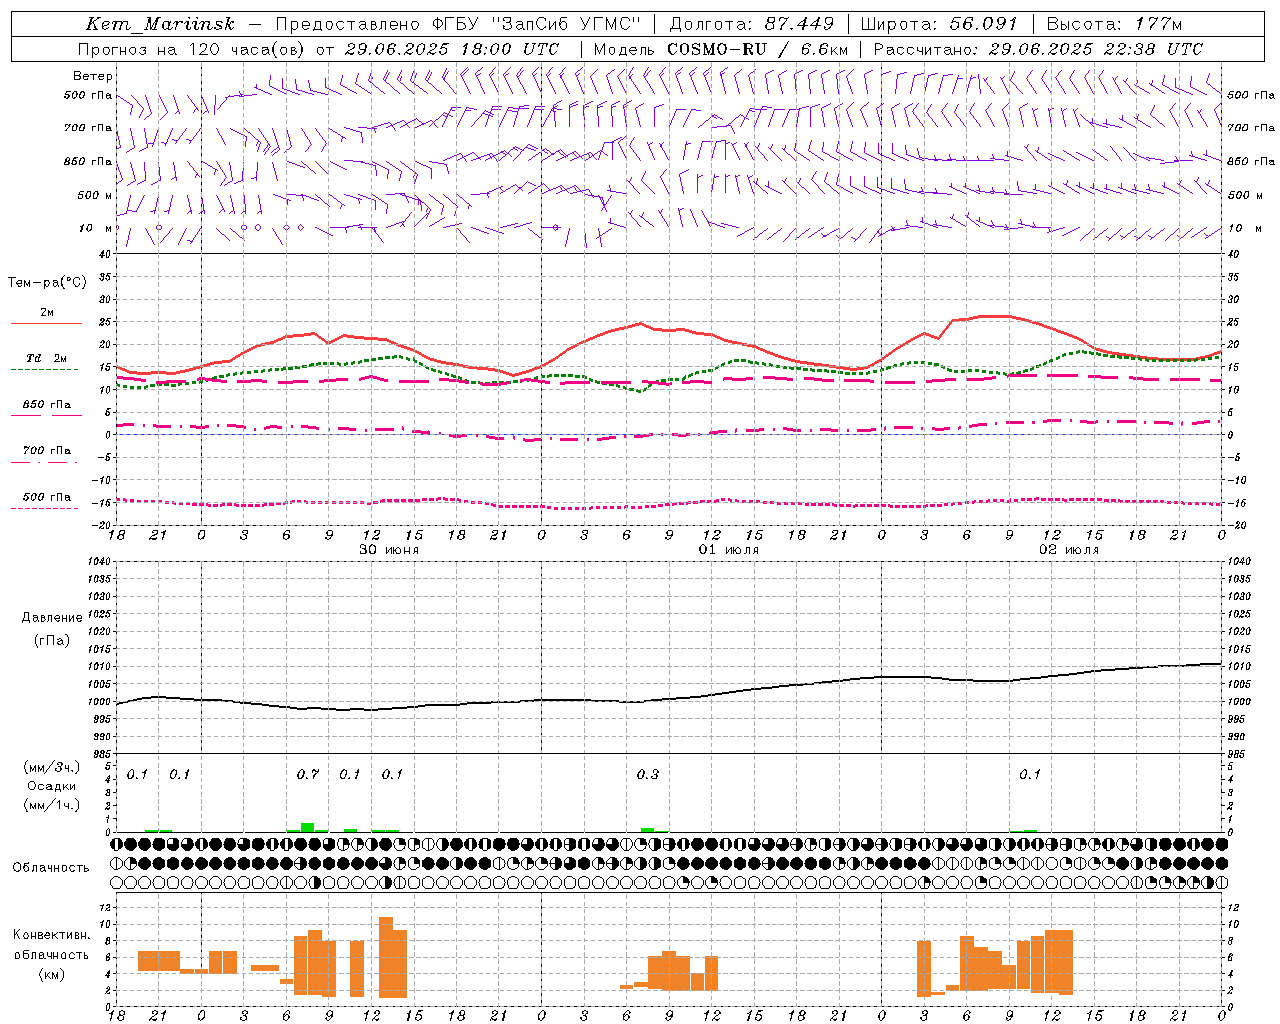Click the 500 гПа temperature legend entry
The width and height of the screenshot is (1280, 1024).
[47, 497]
